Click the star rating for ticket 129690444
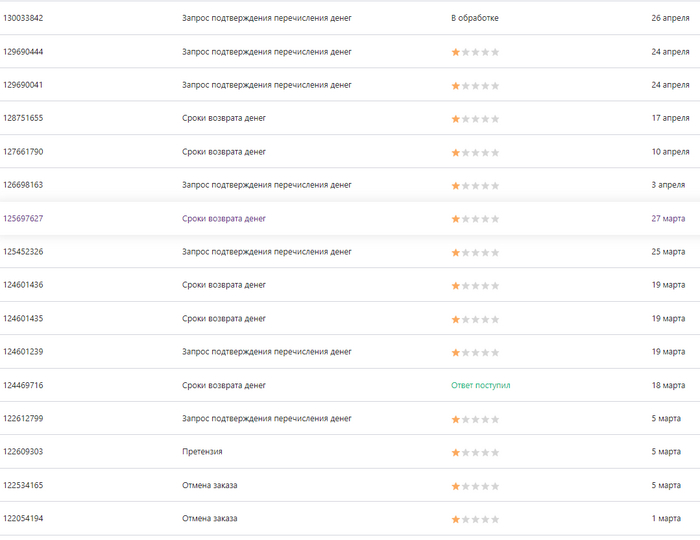 (x=475, y=52)
